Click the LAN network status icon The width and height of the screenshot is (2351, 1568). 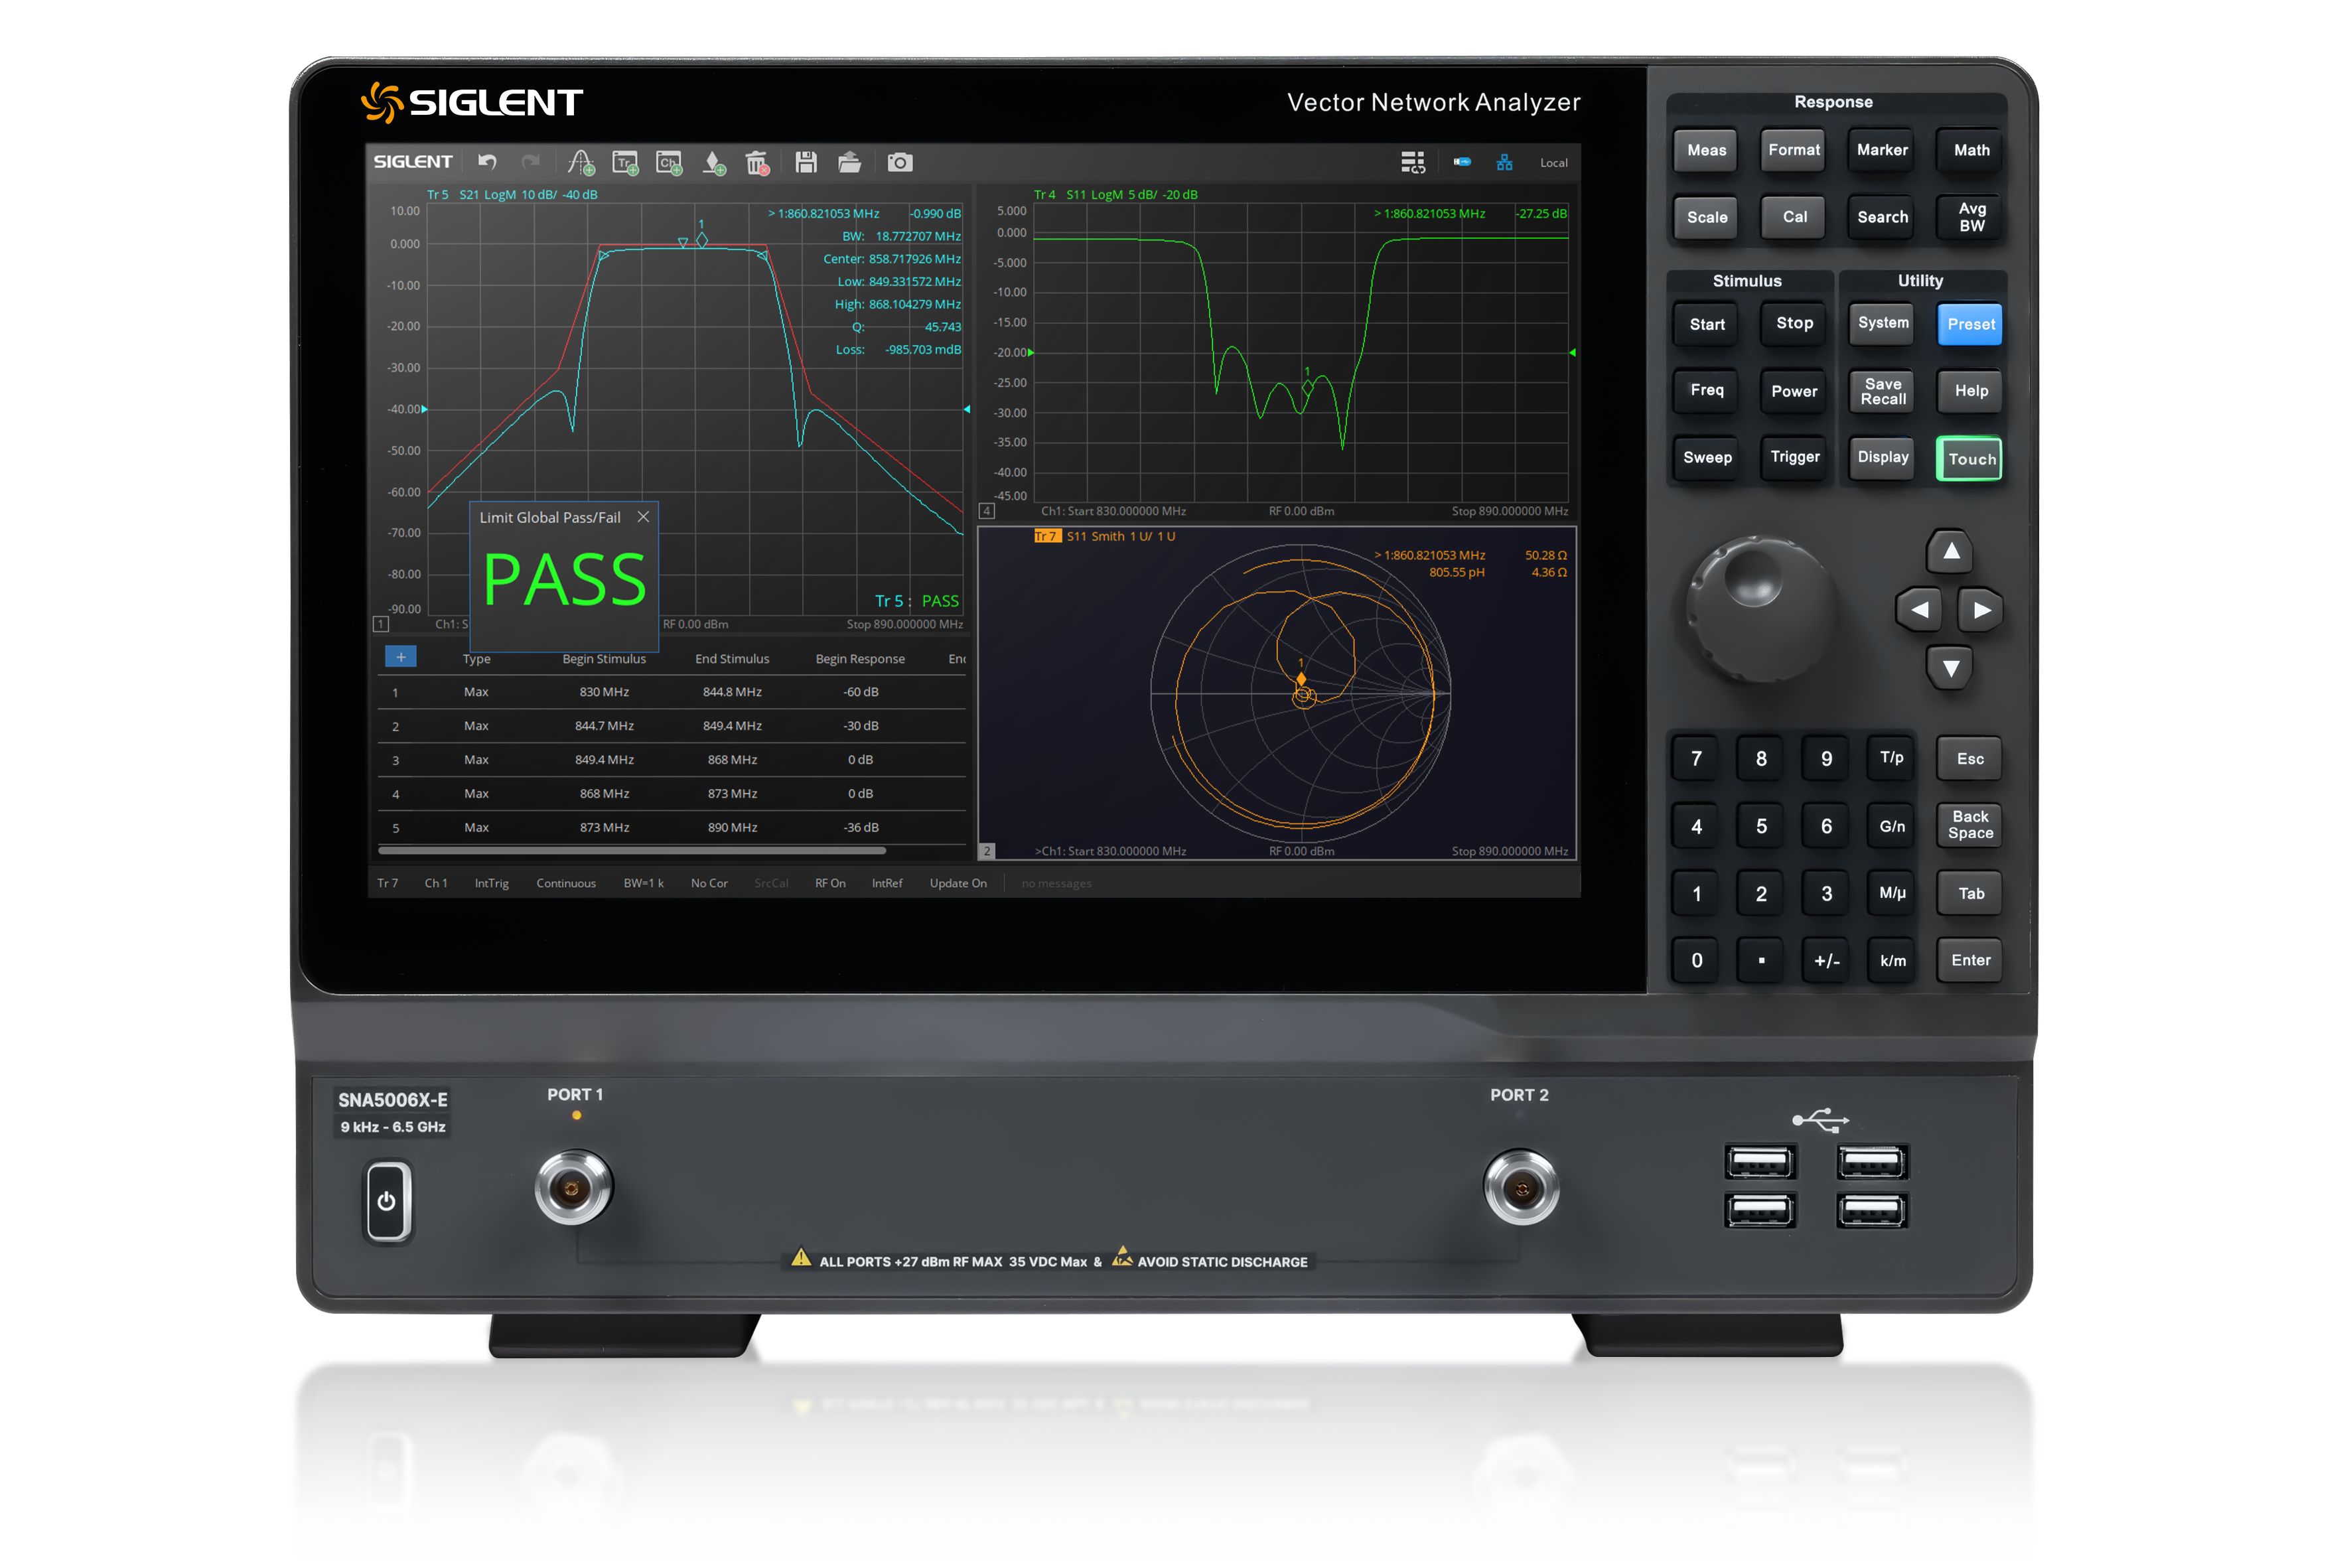click(x=1504, y=162)
